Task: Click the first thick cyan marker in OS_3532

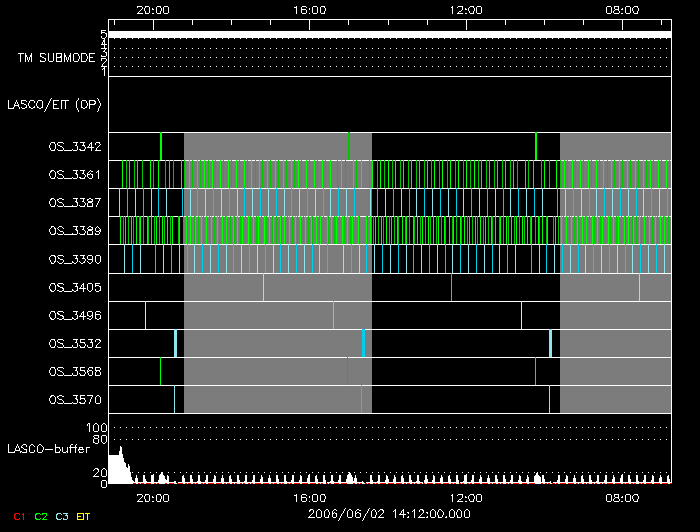Action: [175, 344]
